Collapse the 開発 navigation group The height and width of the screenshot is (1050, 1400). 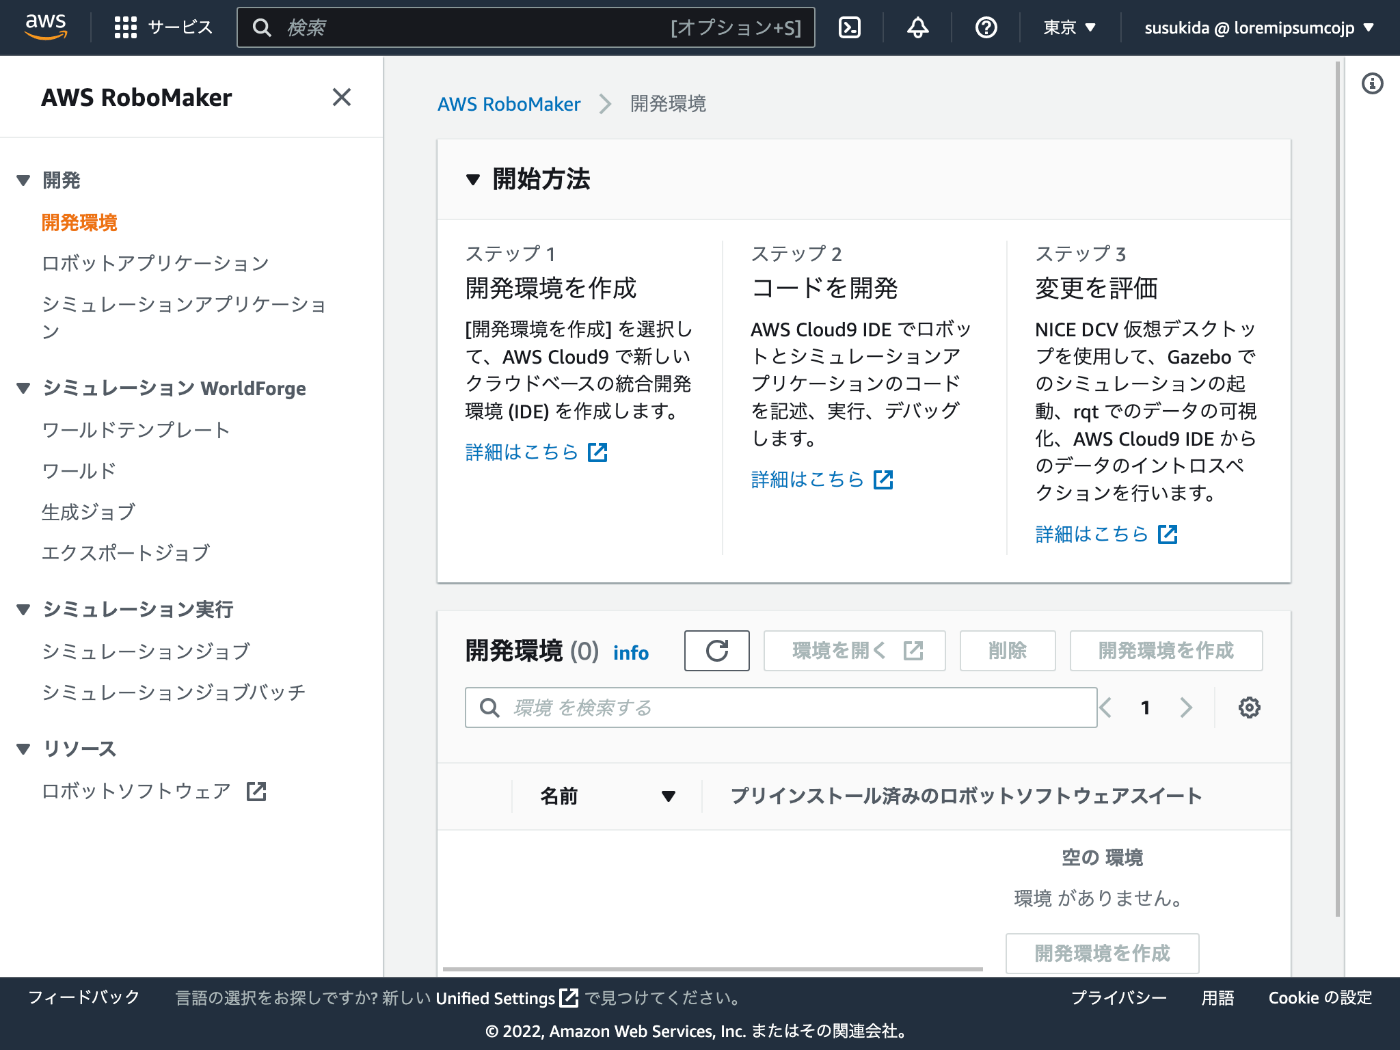(24, 181)
